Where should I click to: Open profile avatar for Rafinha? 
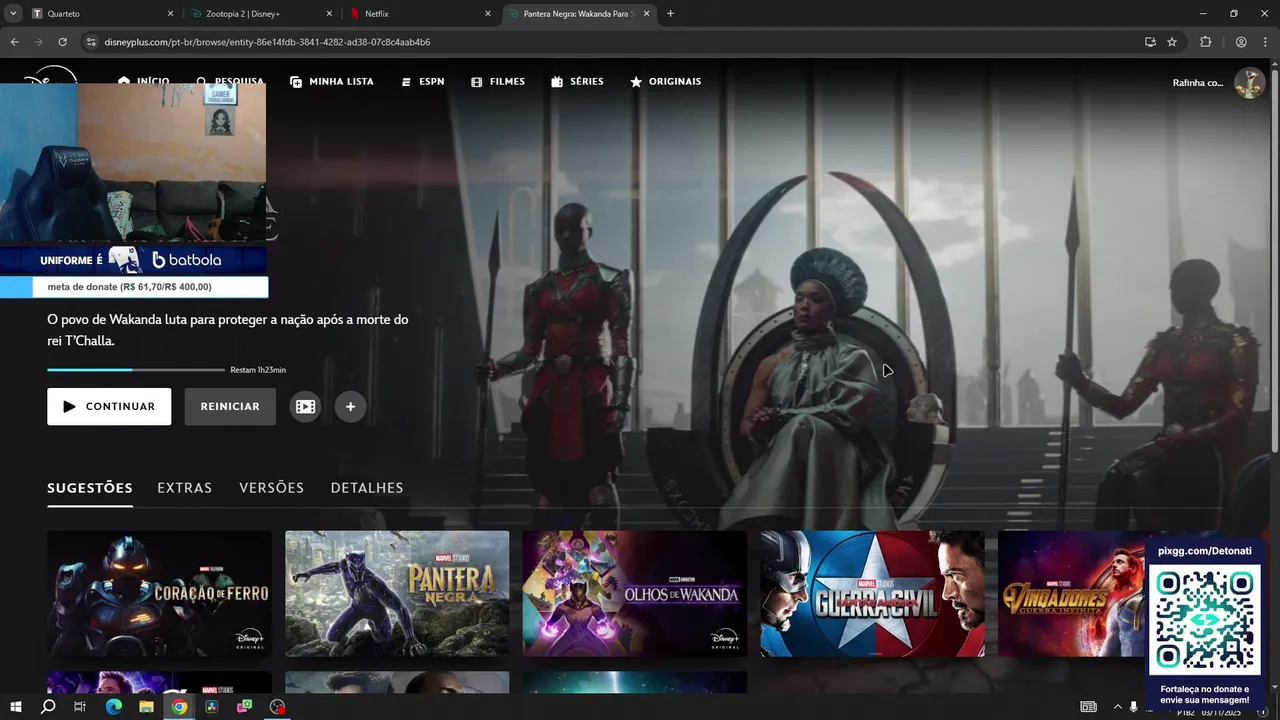(x=1249, y=82)
